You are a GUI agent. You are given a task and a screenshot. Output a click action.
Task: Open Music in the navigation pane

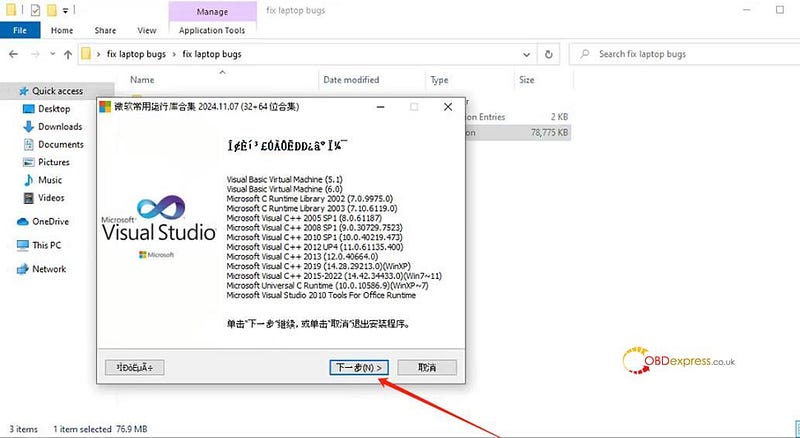click(x=50, y=180)
